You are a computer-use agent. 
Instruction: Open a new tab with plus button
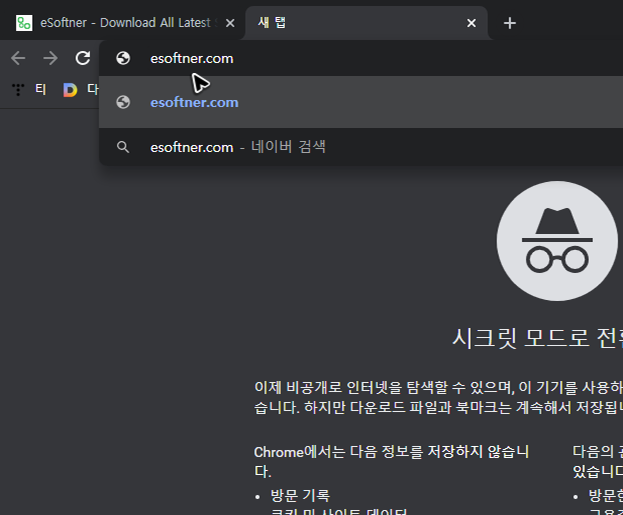(x=510, y=23)
